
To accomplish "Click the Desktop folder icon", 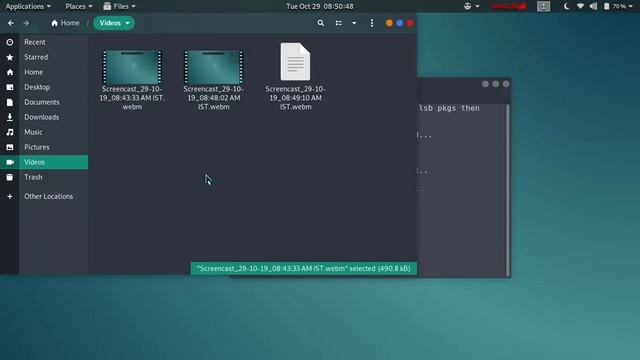I will [10, 87].
